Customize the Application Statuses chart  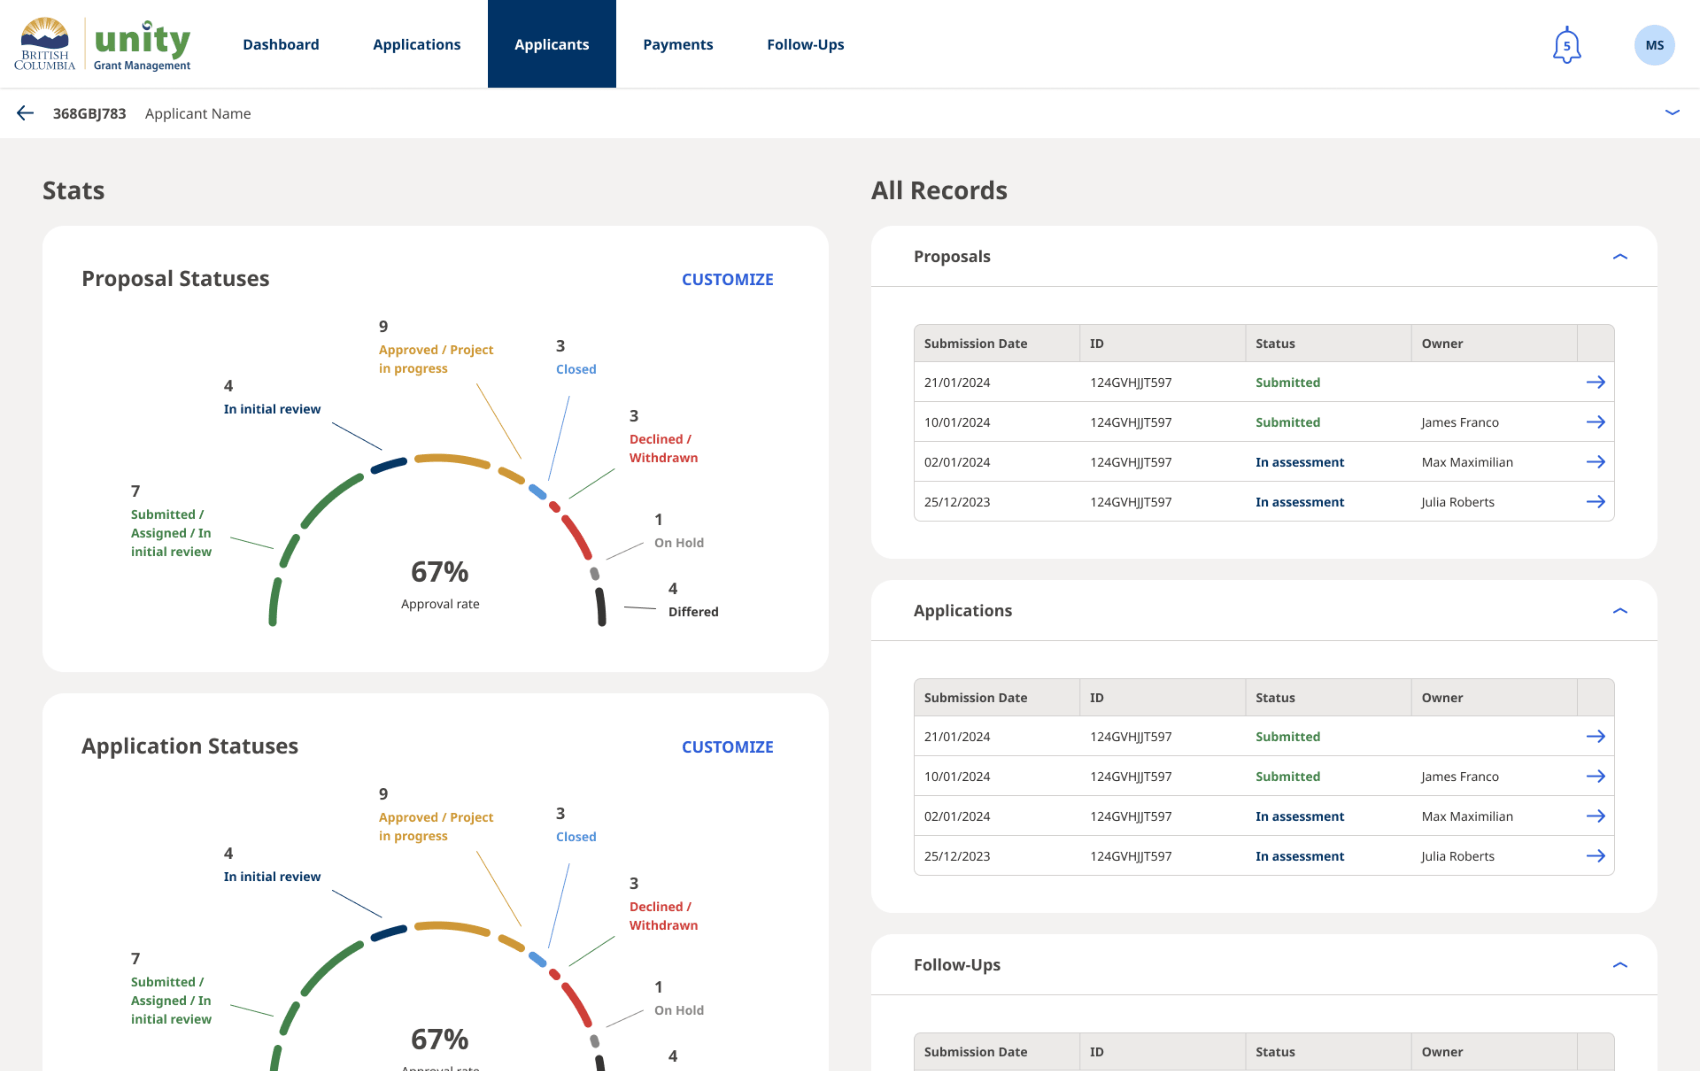(x=727, y=747)
